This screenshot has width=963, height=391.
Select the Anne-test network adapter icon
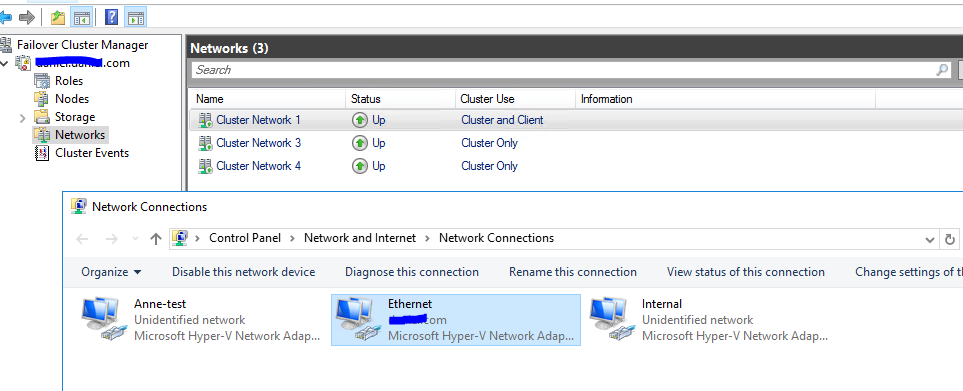click(x=101, y=318)
